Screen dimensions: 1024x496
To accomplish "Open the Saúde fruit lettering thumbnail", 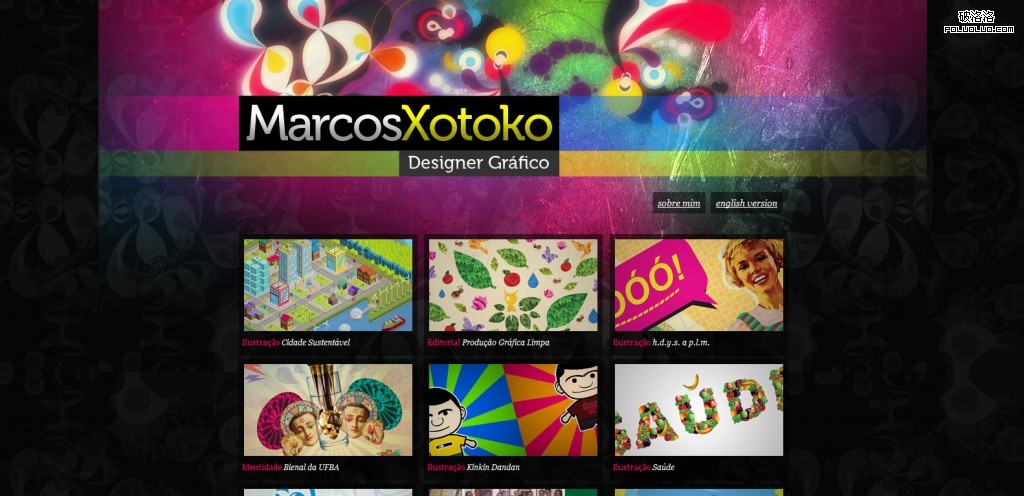I will point(698,410).
